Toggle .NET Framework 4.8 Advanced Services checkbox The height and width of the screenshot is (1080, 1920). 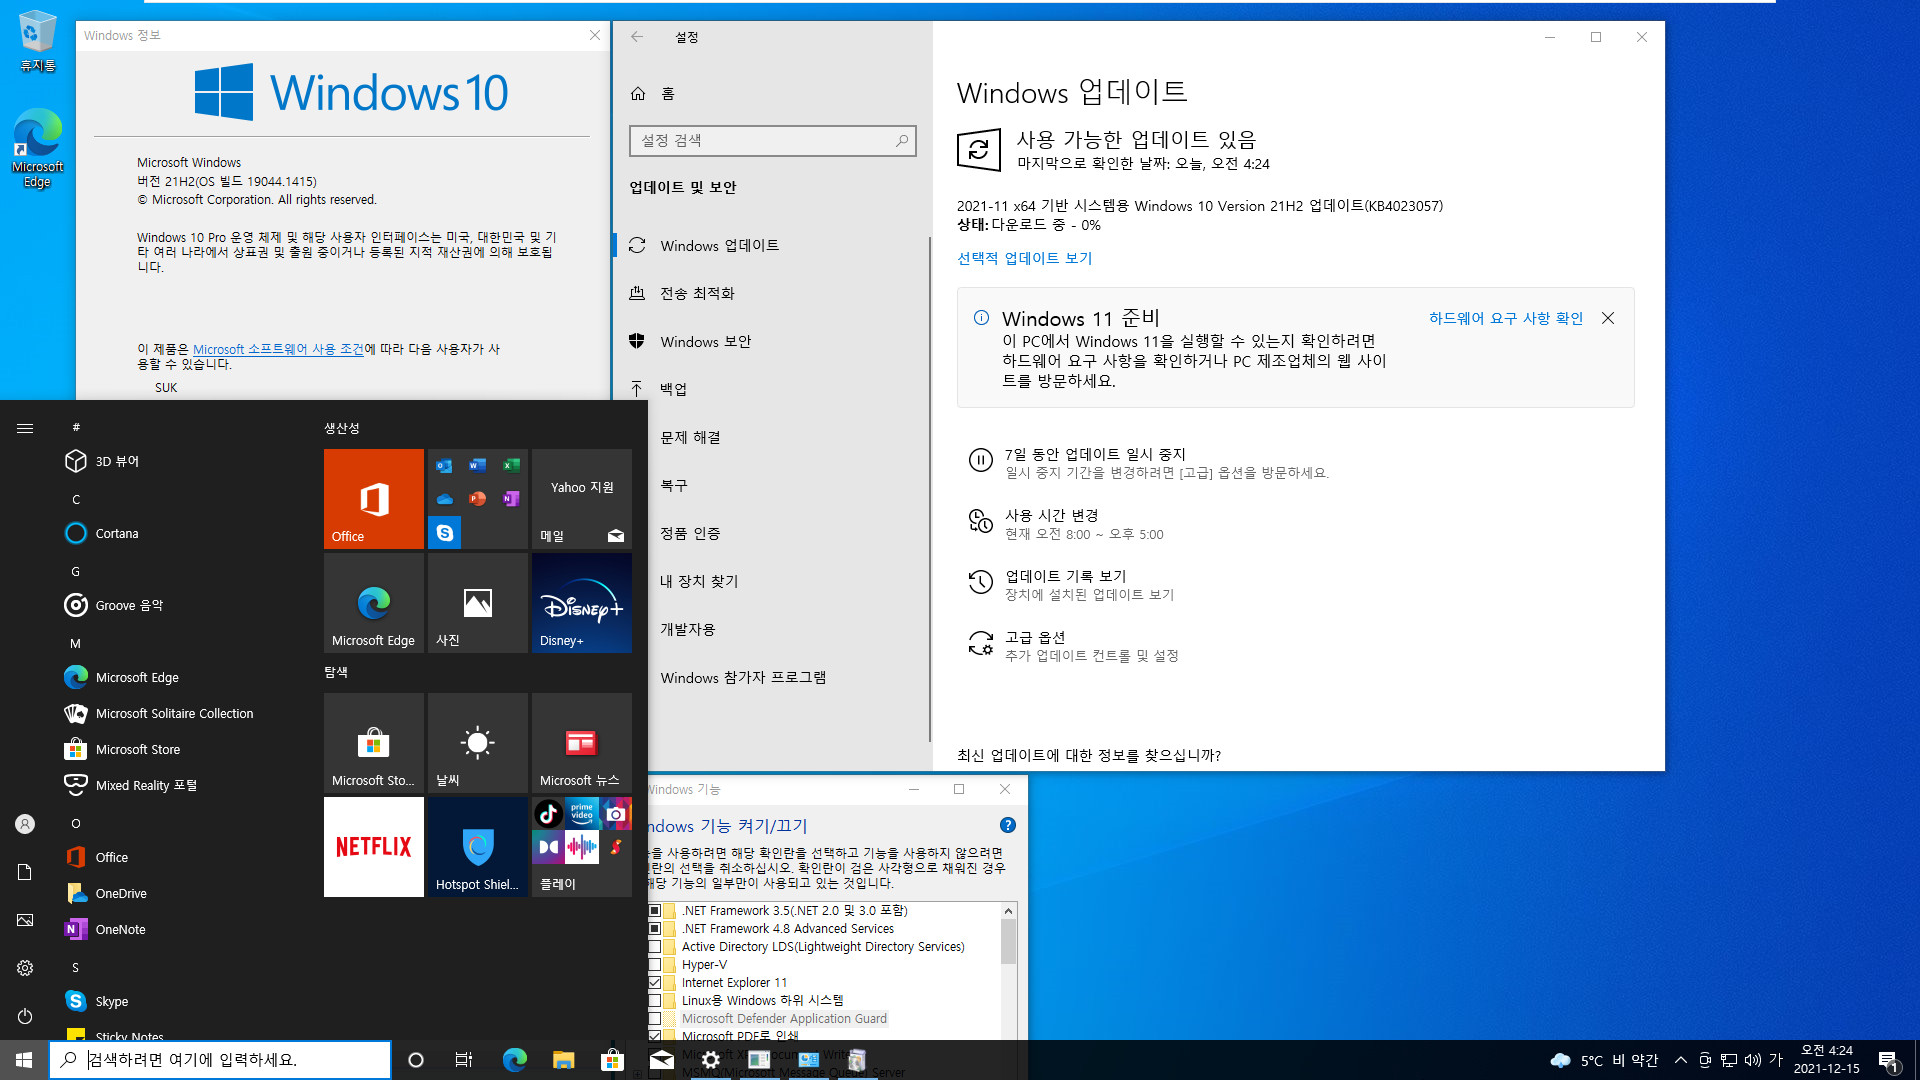click(x=655, y=929)
